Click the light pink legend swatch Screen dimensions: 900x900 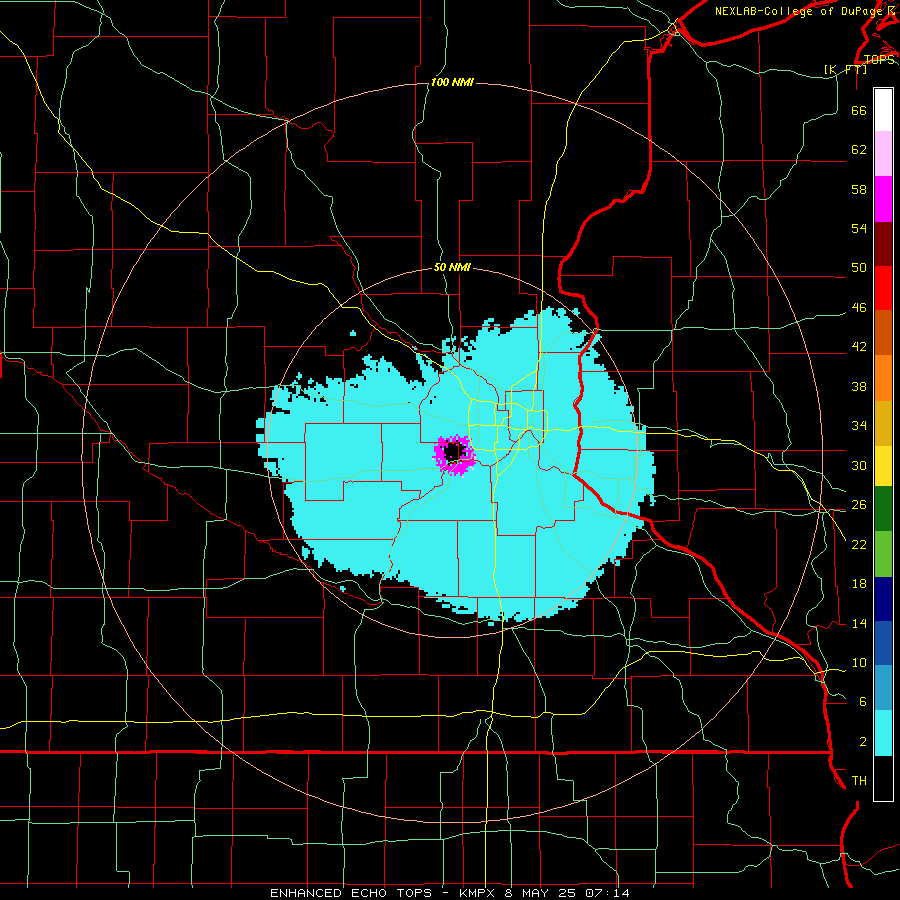(883, 154)
